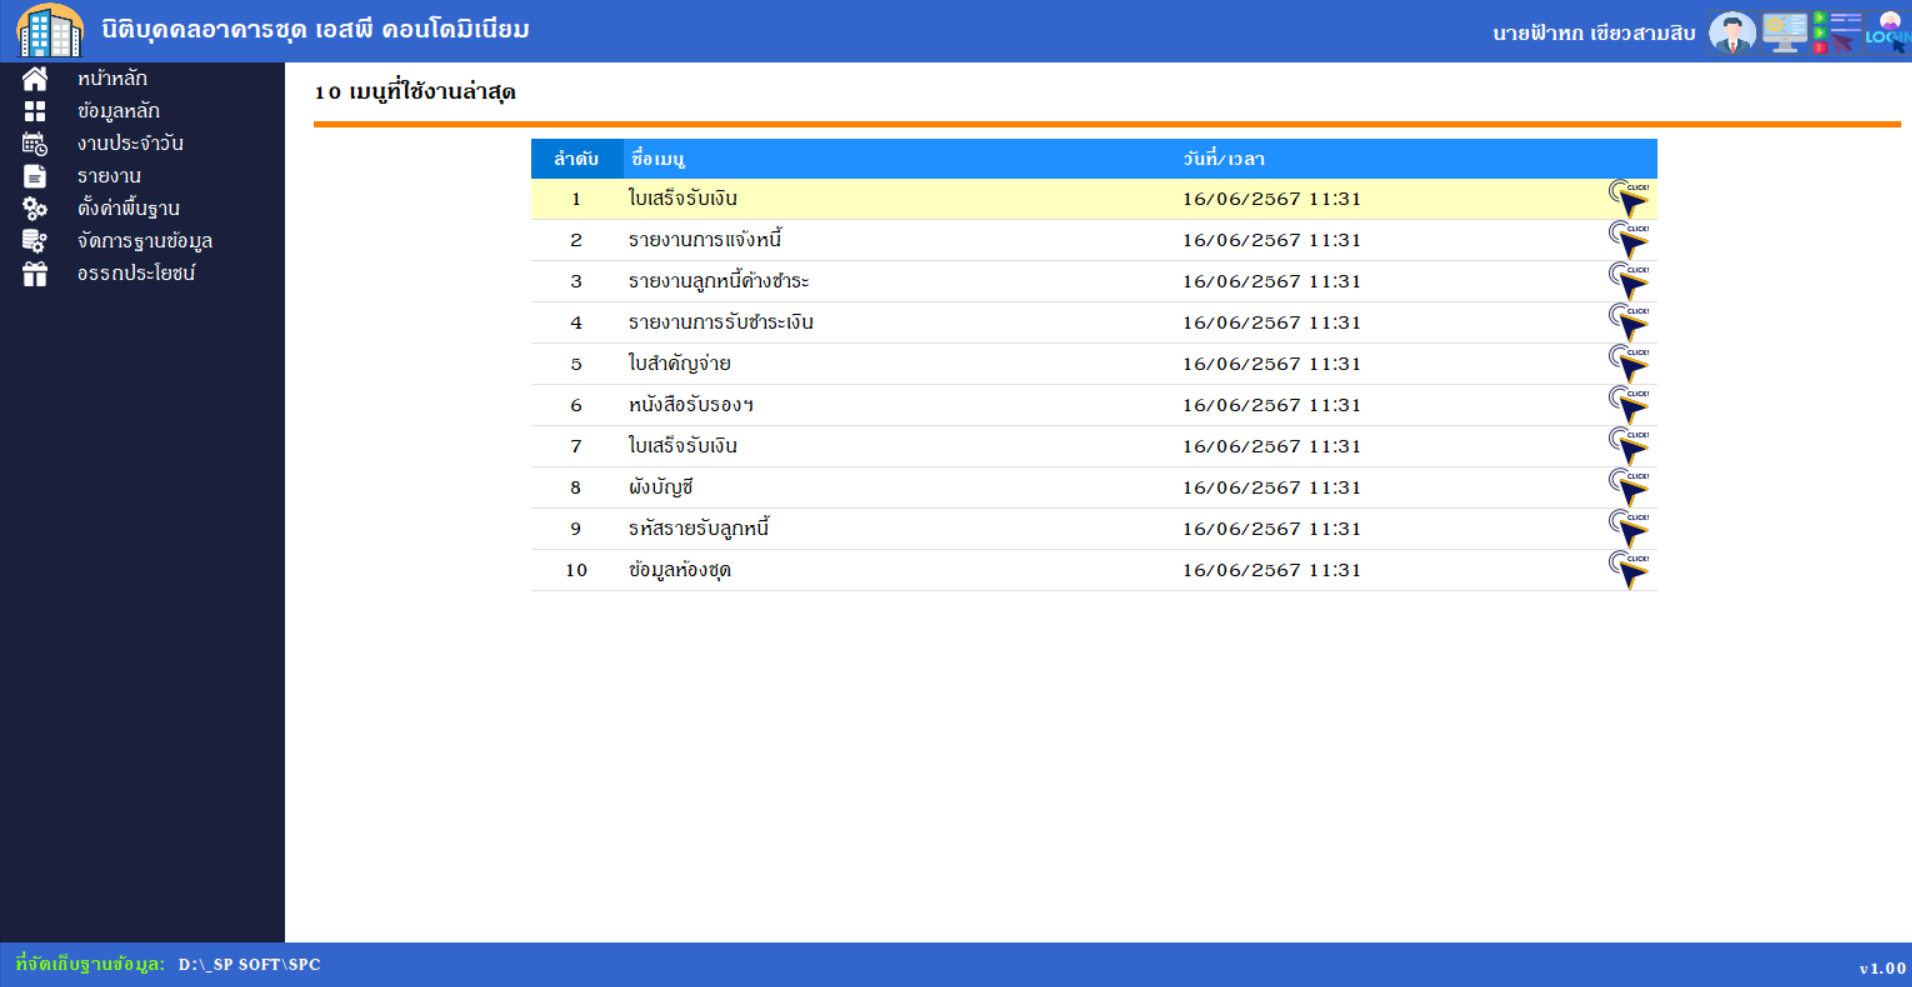Select the รายงานการรับชำระเงิน row name
Viewport: 1912px width, 987px height.
tap(721, 322)
